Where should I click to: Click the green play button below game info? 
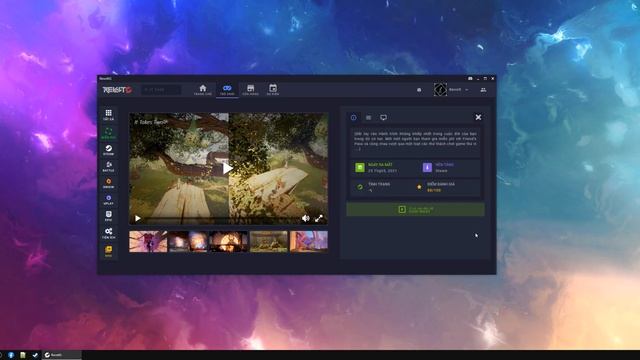point(416,209)
